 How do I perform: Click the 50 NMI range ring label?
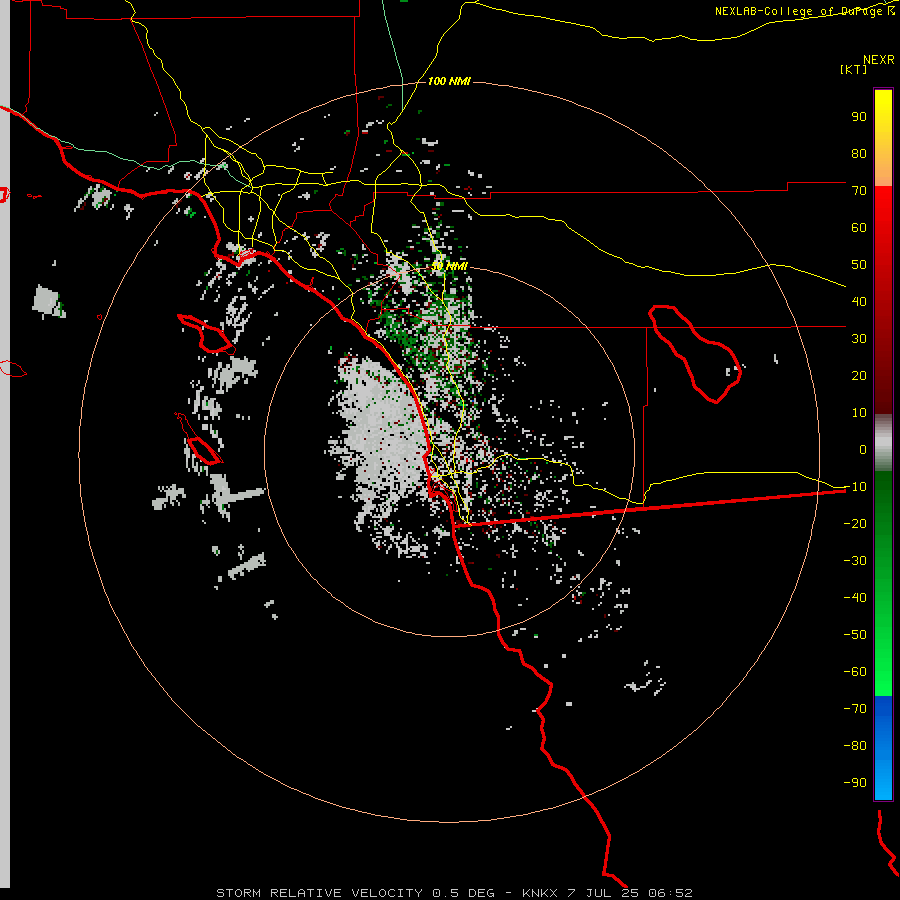449,266
